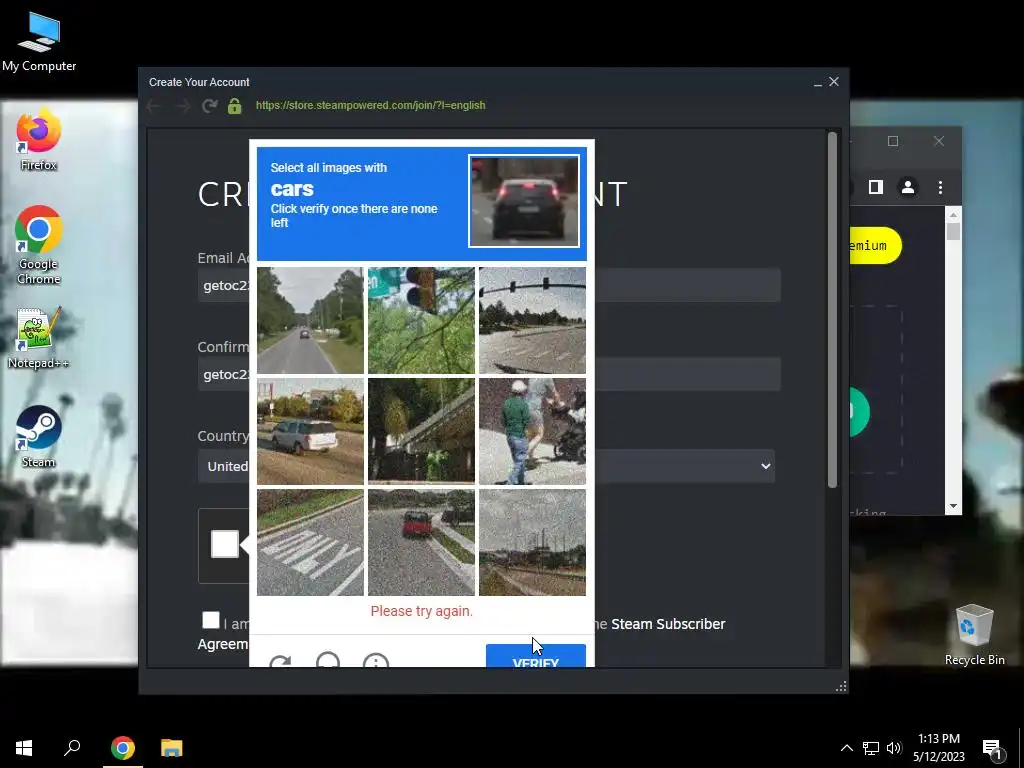The width and height of the screenshot is (1024, 768).
Task: Open the Steam Subscriber Agreement link
Action: (668, 624)
